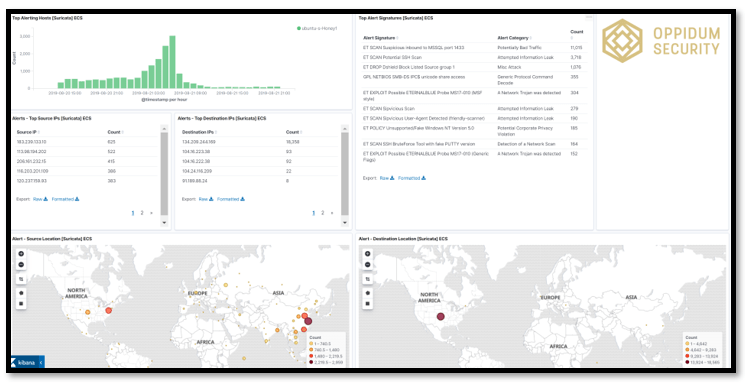The height and width of the screenshot is (384, 745).
Task: Click fit data bounds on Source Location map
Action: click(21, 279)
